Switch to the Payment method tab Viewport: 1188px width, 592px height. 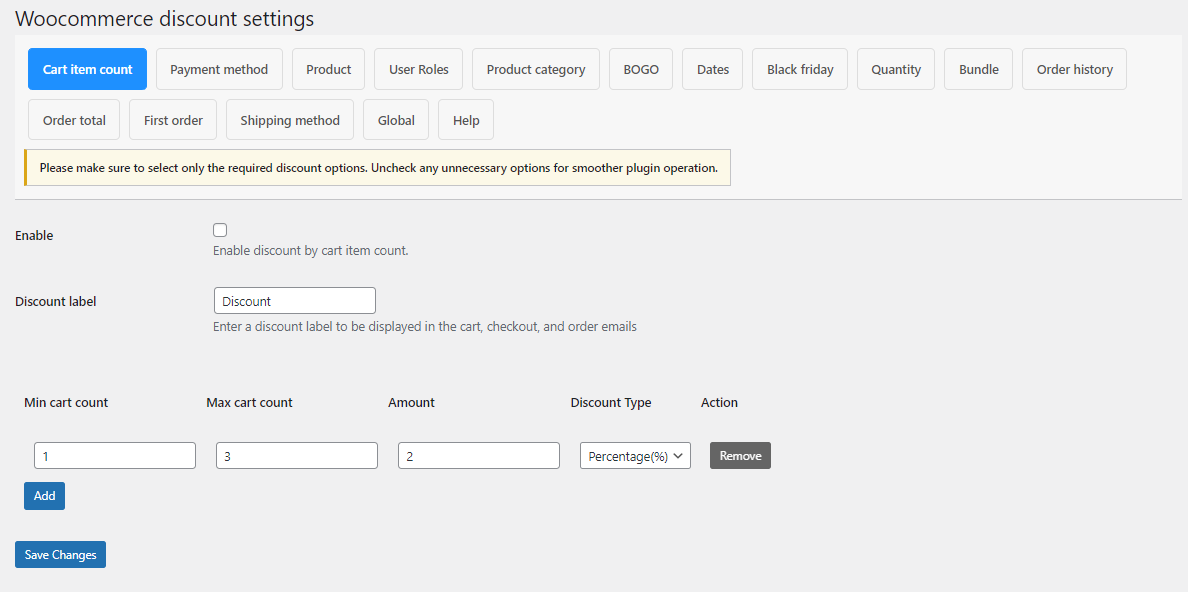pos(219,69)
